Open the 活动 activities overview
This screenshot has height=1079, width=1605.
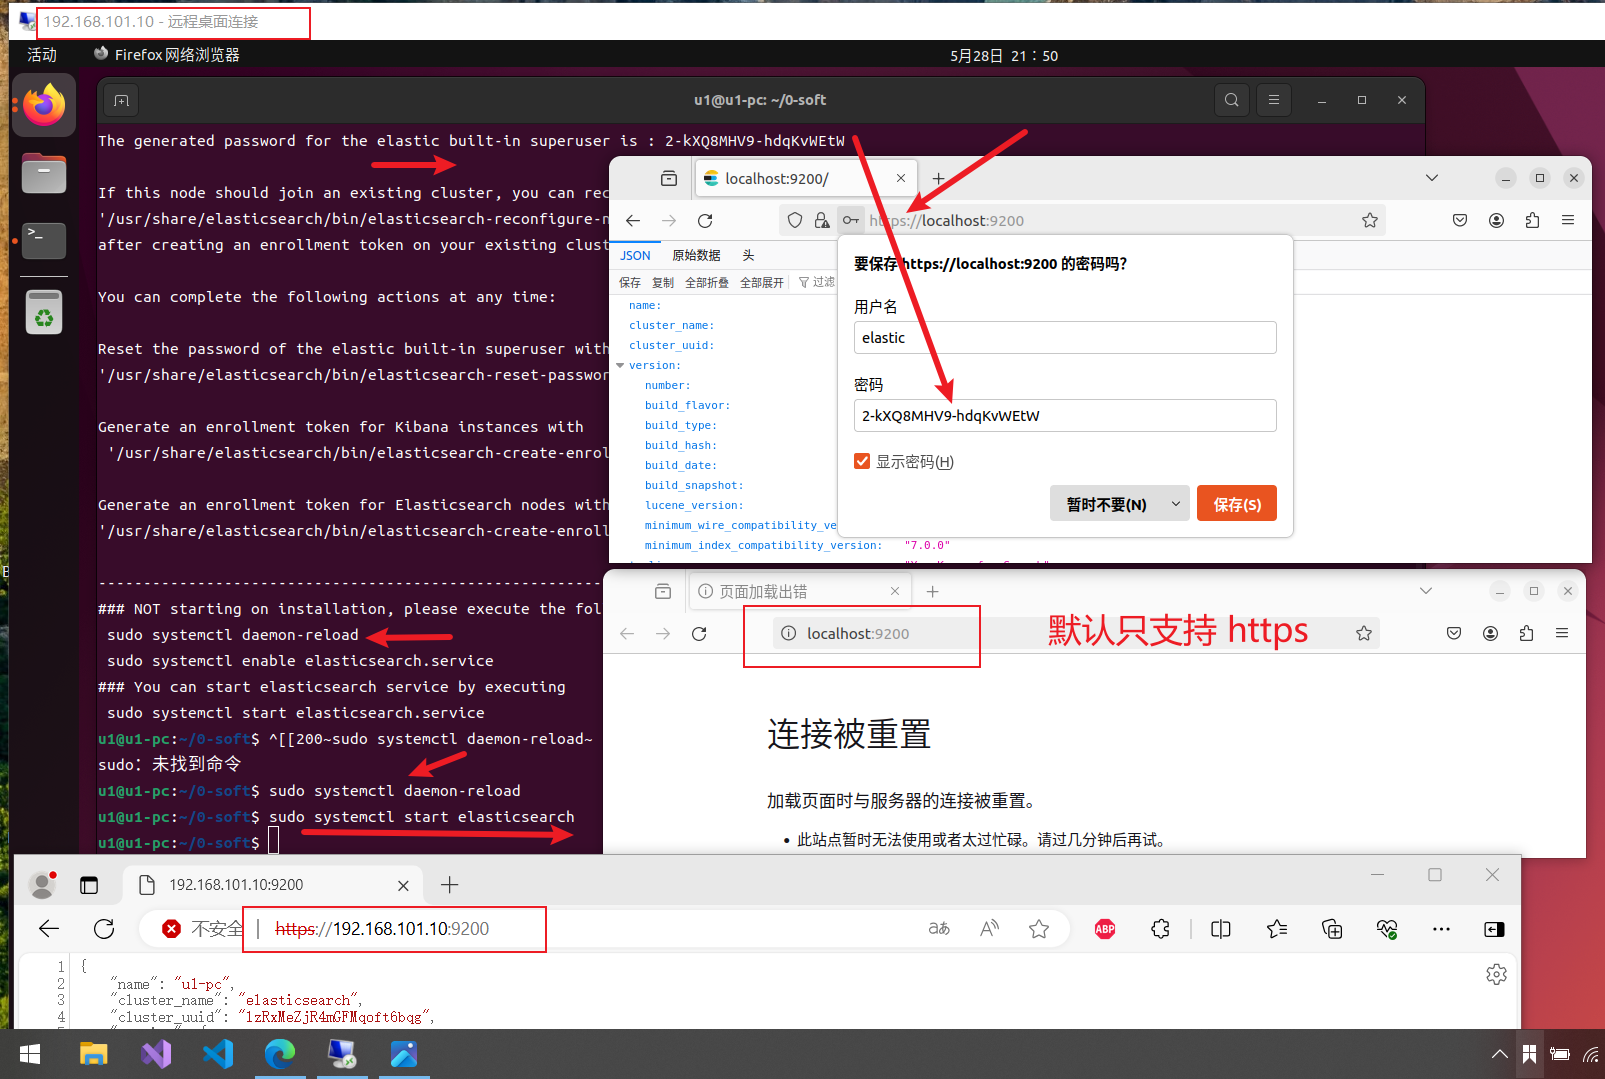(42, 55)
